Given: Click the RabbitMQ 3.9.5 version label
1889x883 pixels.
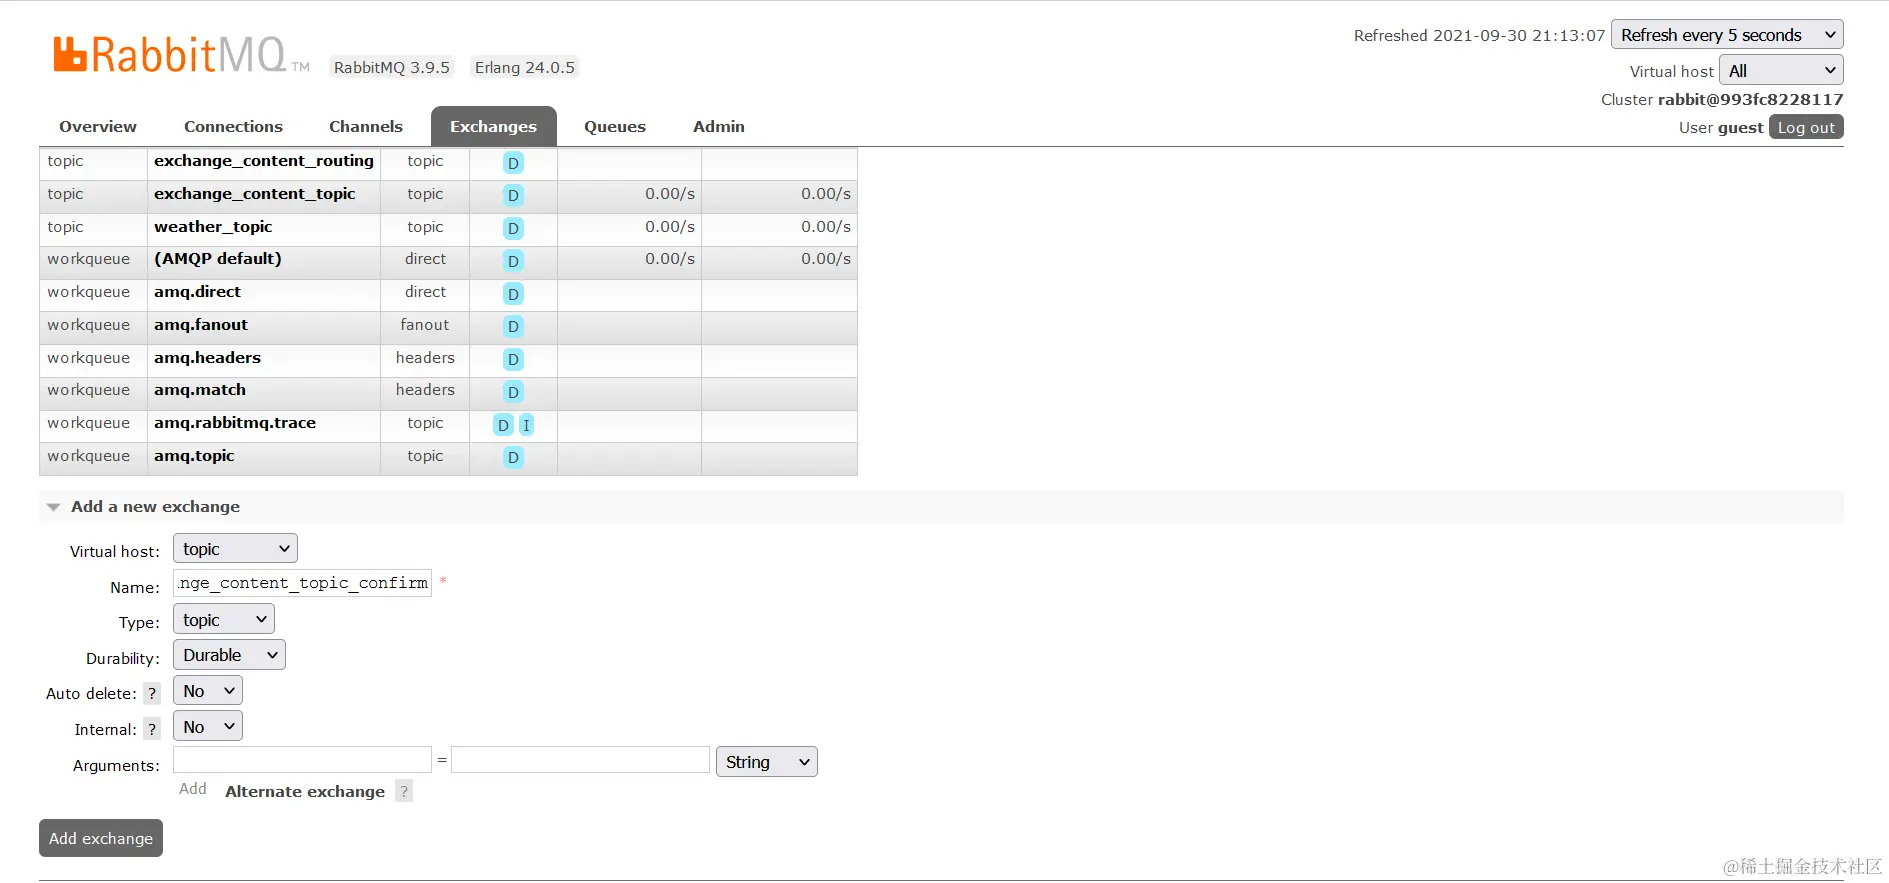Looking at the screenshot, I should (x=392, y=67).
